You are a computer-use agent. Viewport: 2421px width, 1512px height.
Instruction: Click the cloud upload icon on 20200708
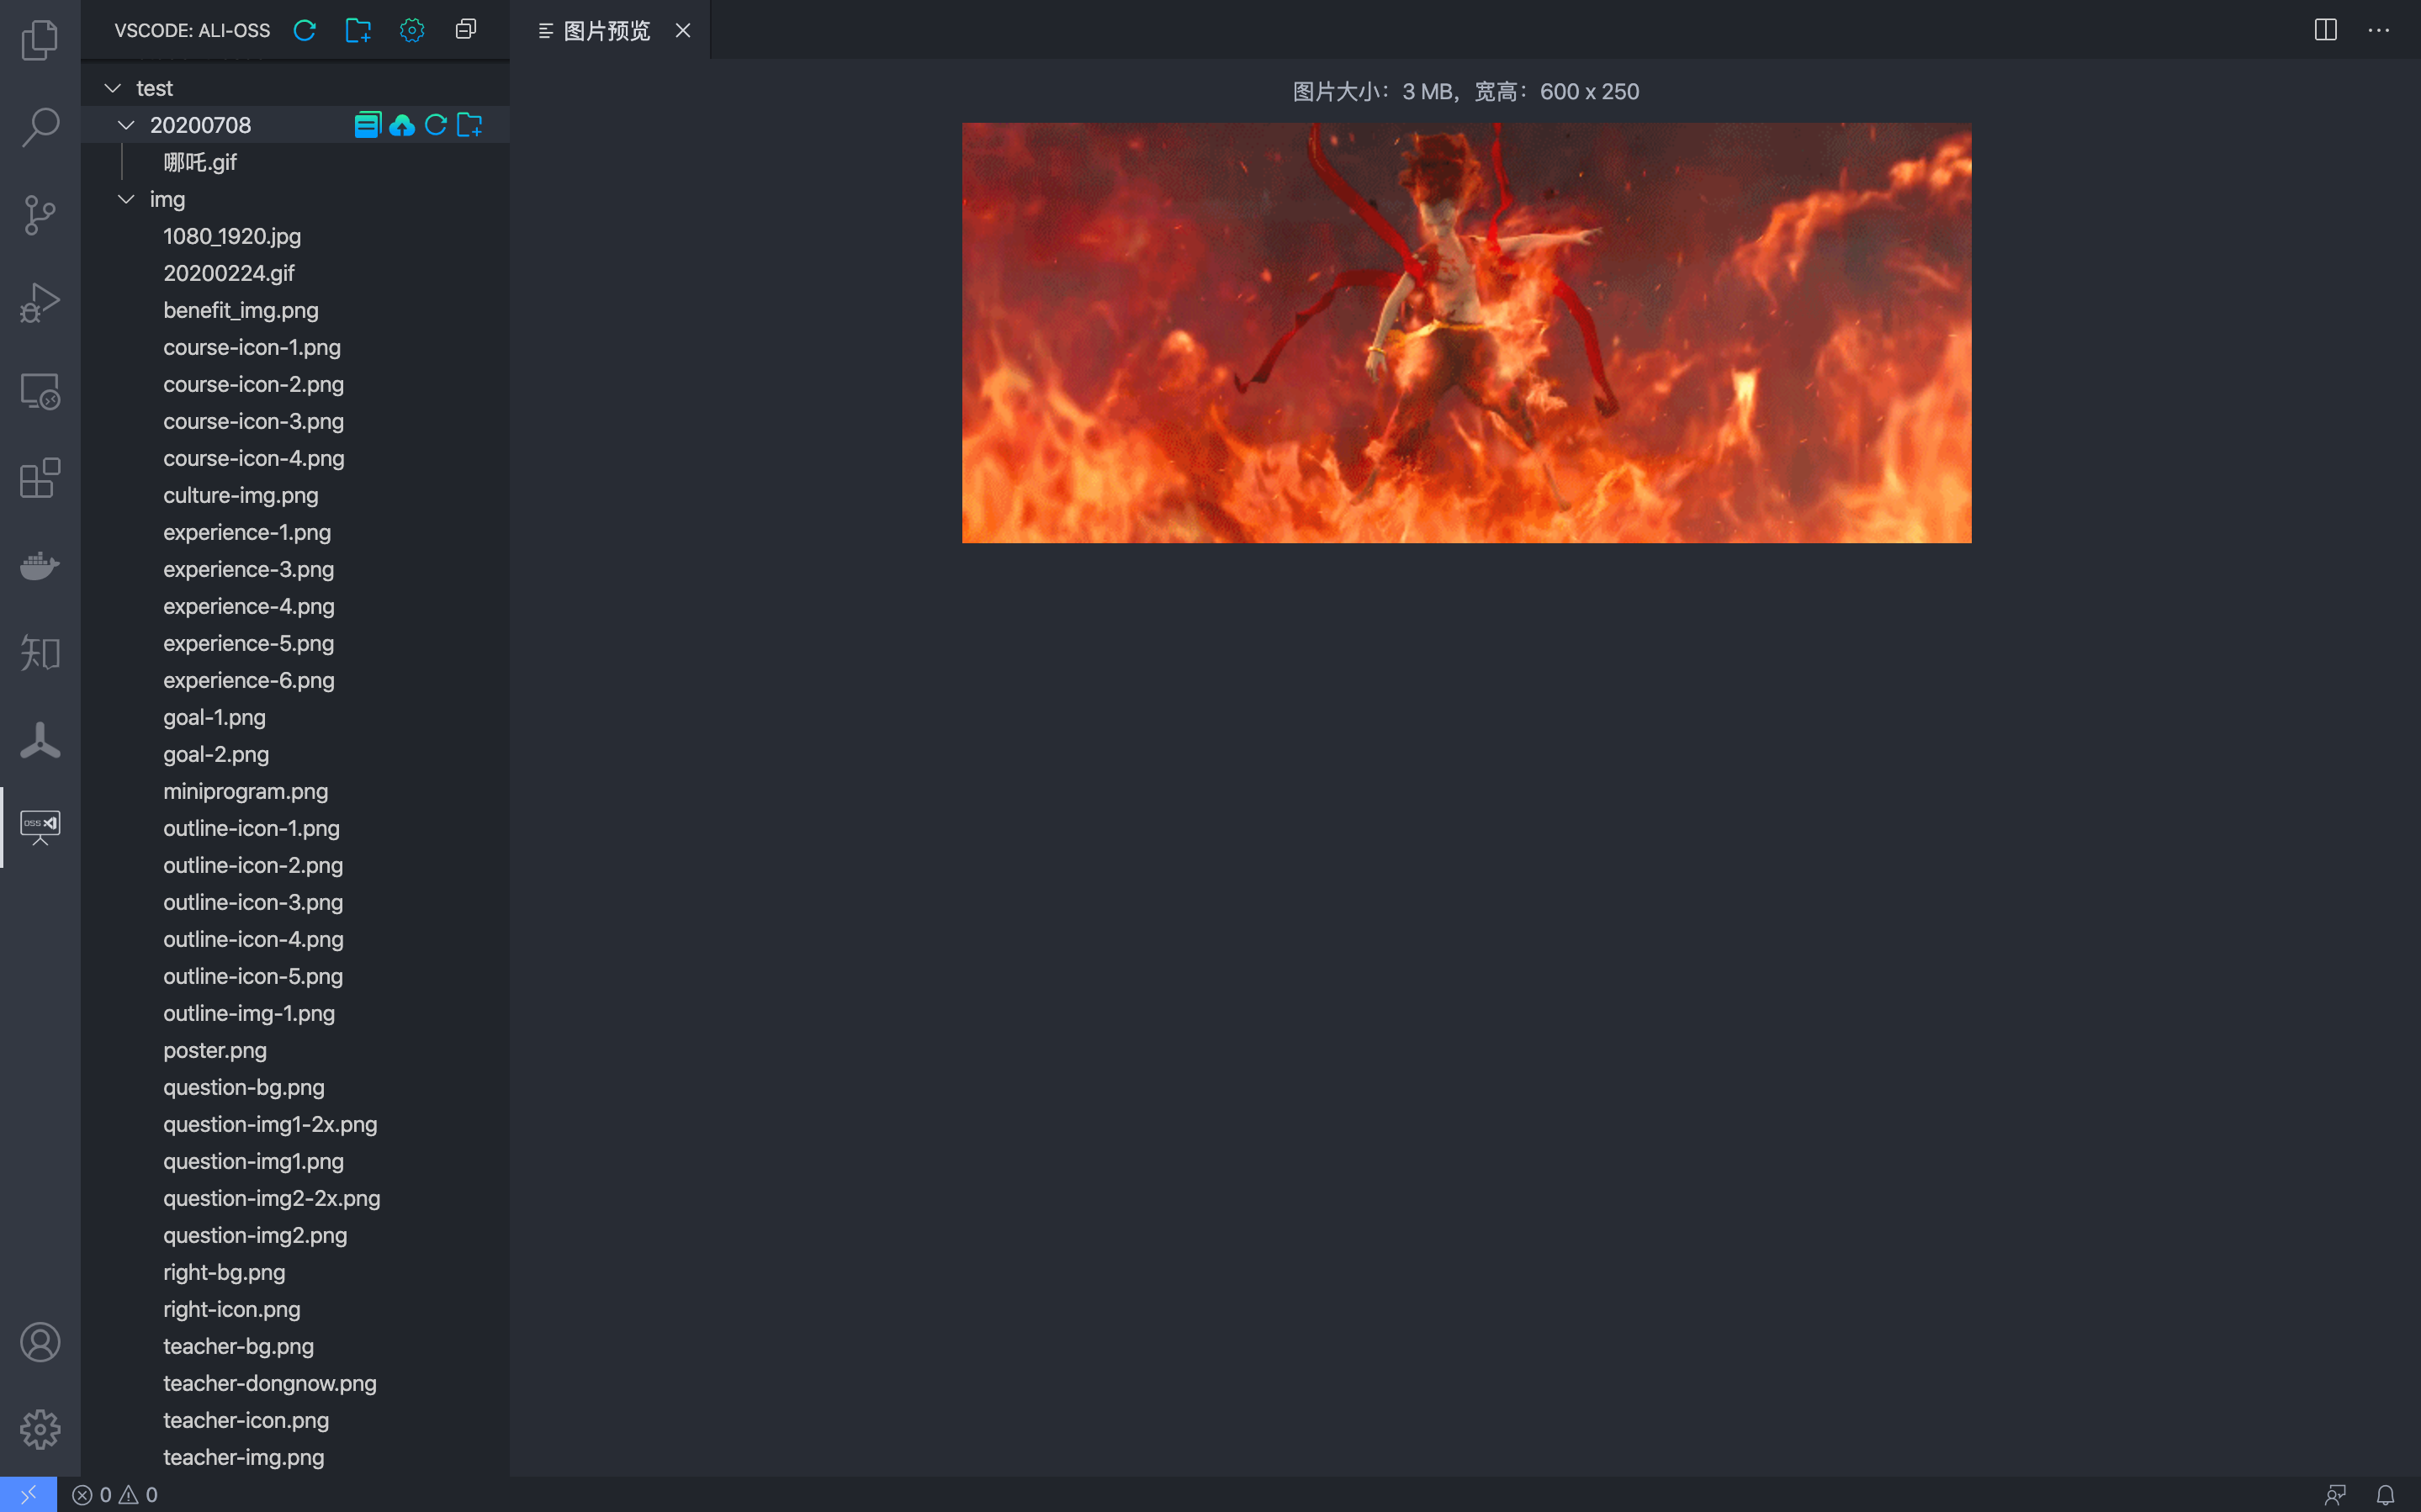pyautogui.click(x=402, y=125)
